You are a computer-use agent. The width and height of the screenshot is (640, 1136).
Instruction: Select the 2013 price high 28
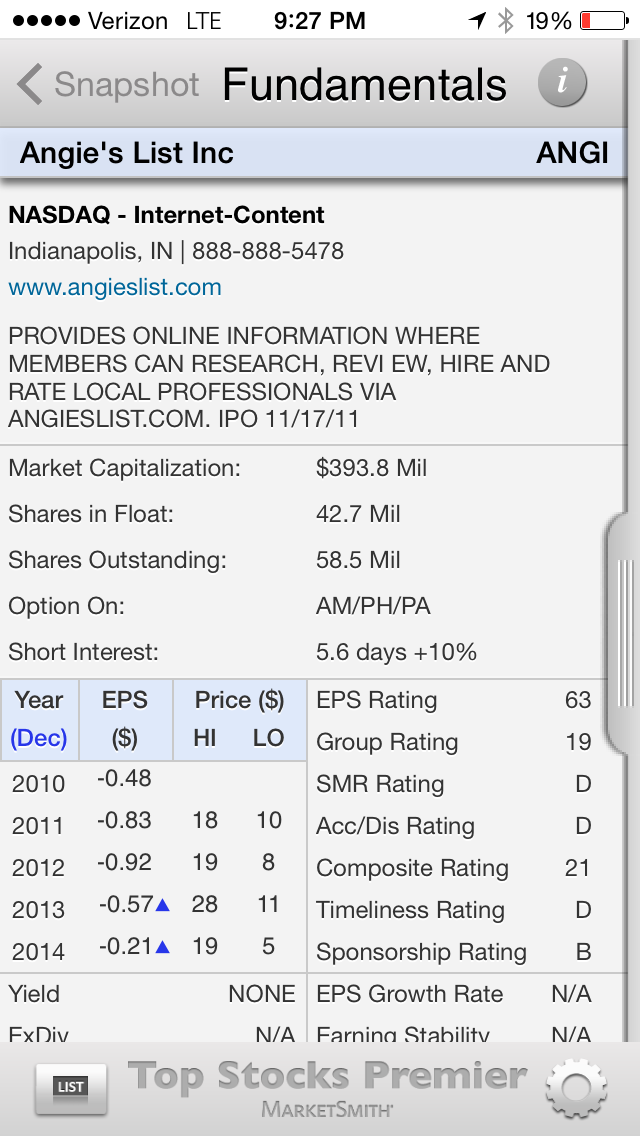204,904
